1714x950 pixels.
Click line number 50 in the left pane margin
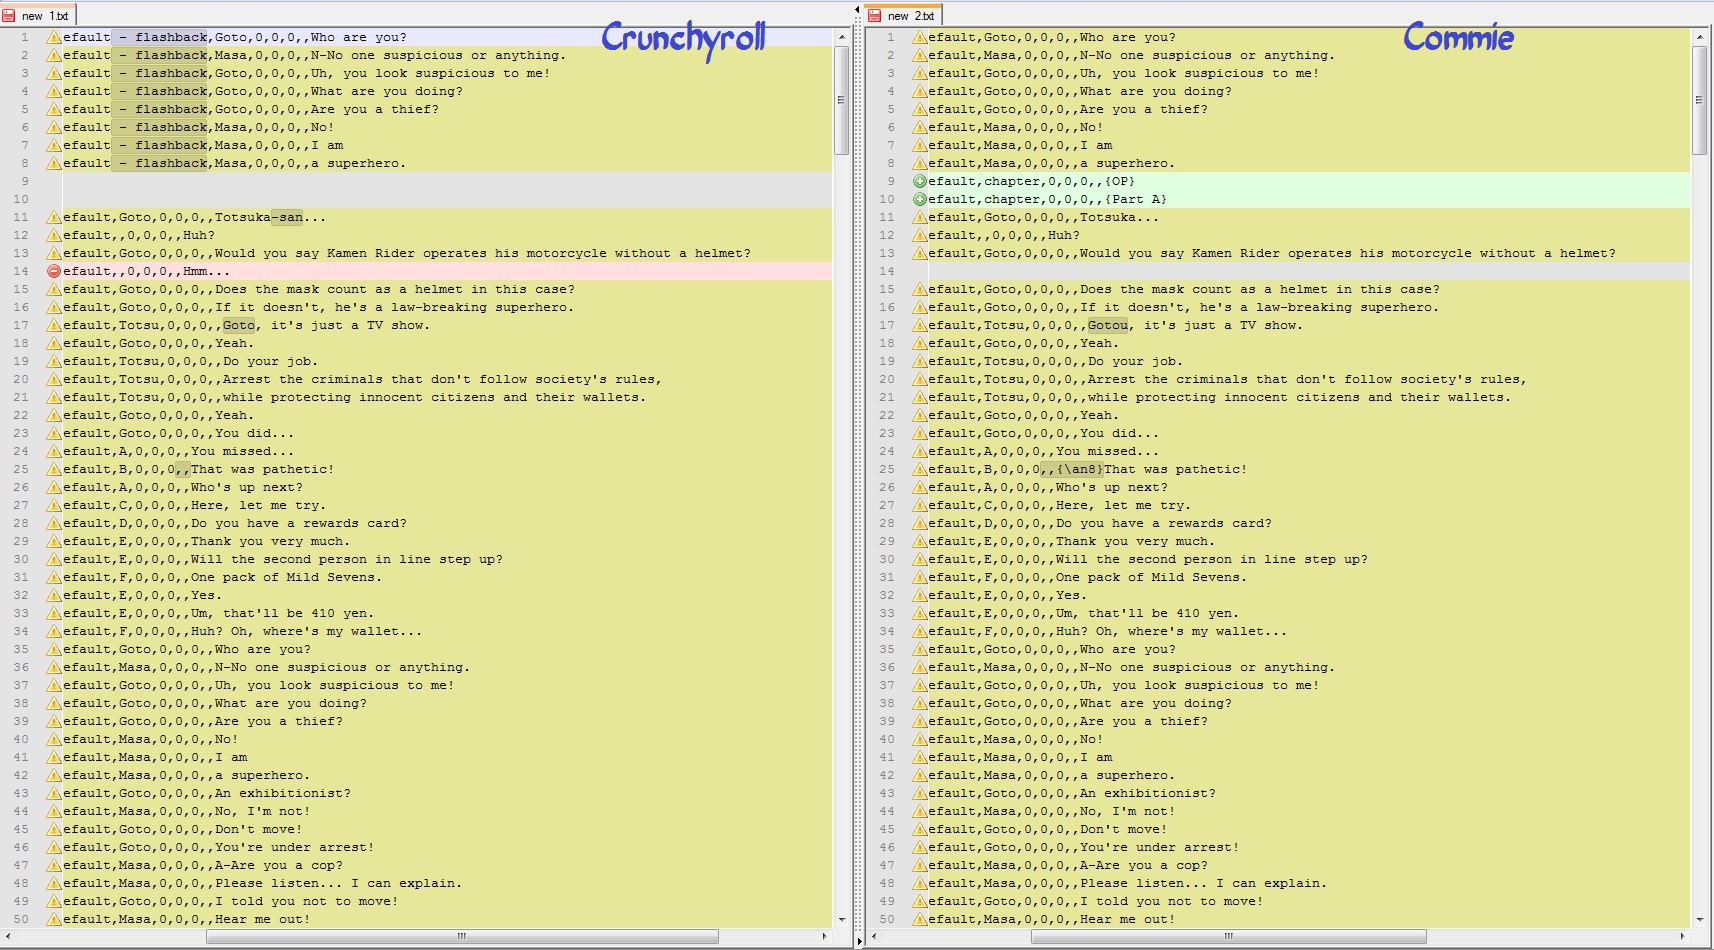coord(21,919)
